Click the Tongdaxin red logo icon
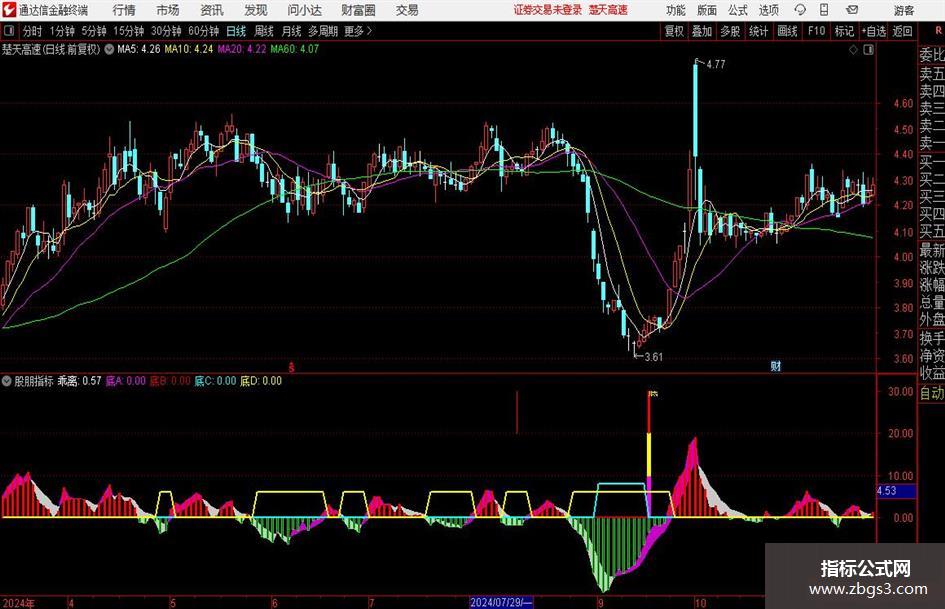 (9, 10)
